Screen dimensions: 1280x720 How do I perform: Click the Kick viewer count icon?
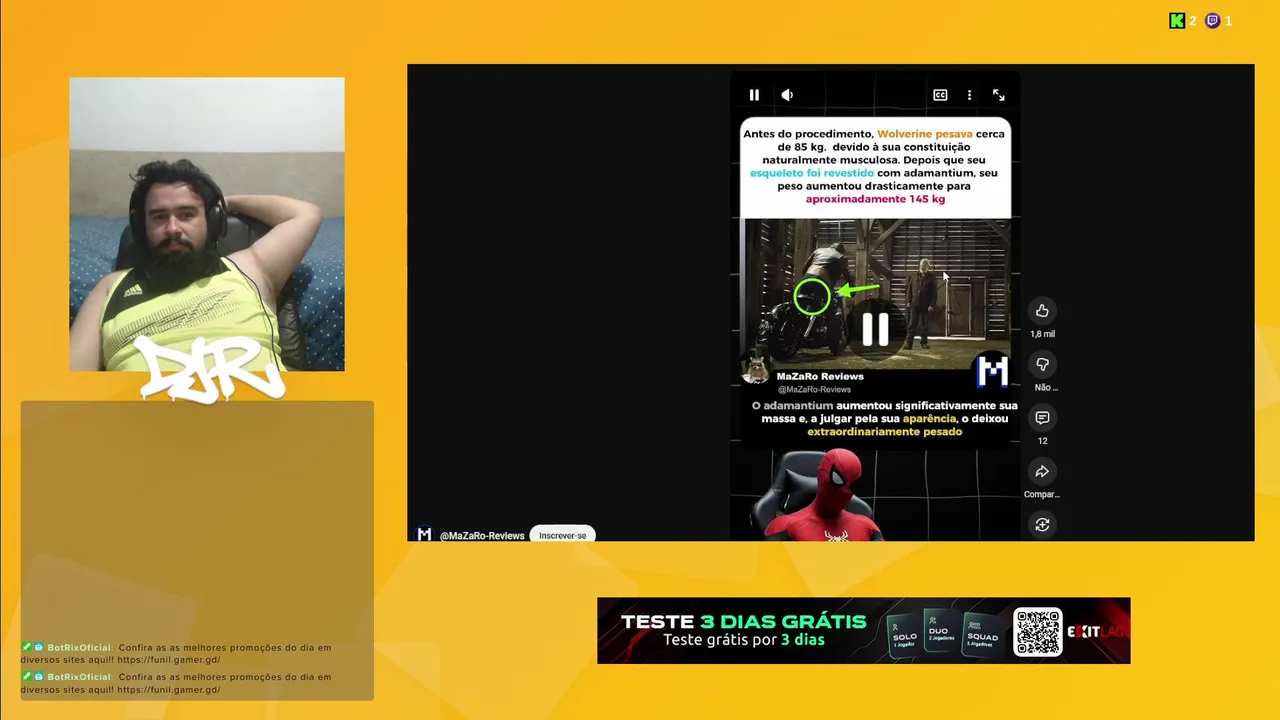click(x=1177, y=21)
